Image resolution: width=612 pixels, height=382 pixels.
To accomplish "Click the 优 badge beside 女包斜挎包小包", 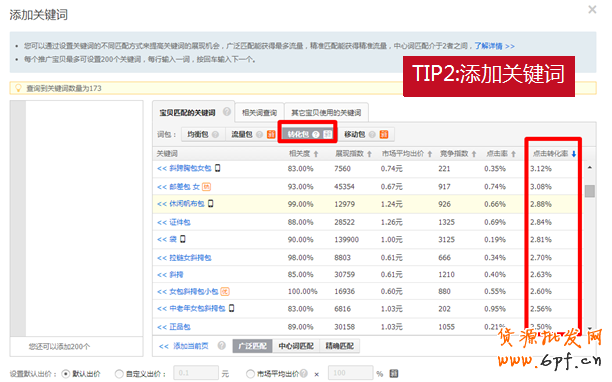I will pyautogui.click(x=225, y=291).
